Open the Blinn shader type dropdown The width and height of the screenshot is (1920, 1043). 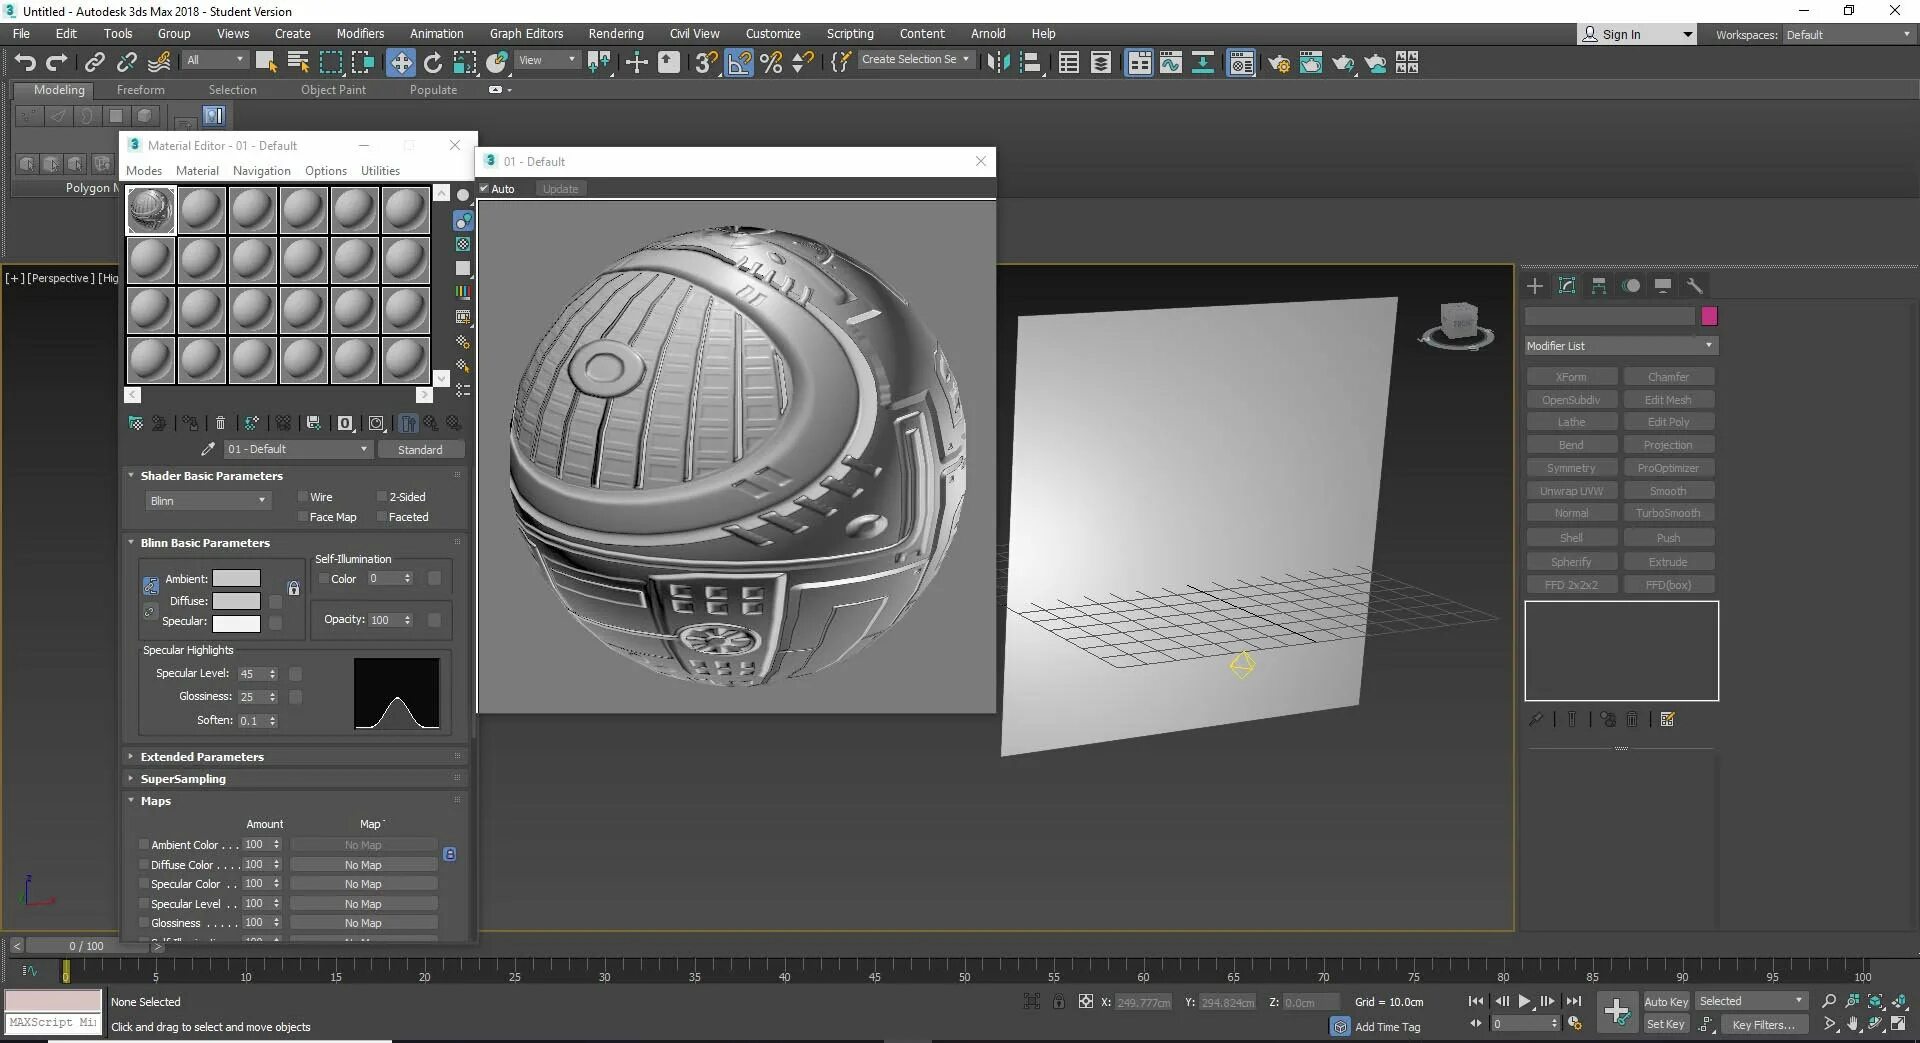point(207,500)
